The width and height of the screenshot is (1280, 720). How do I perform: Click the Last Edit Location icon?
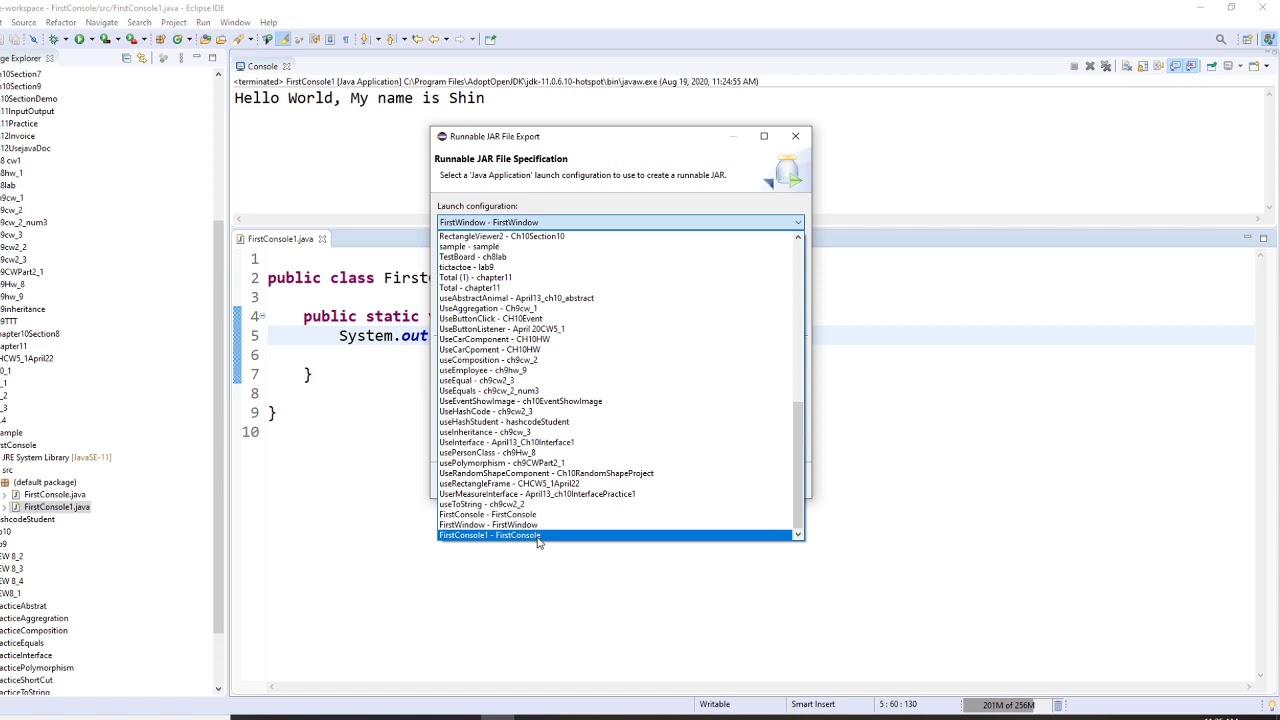click(418, 39)
